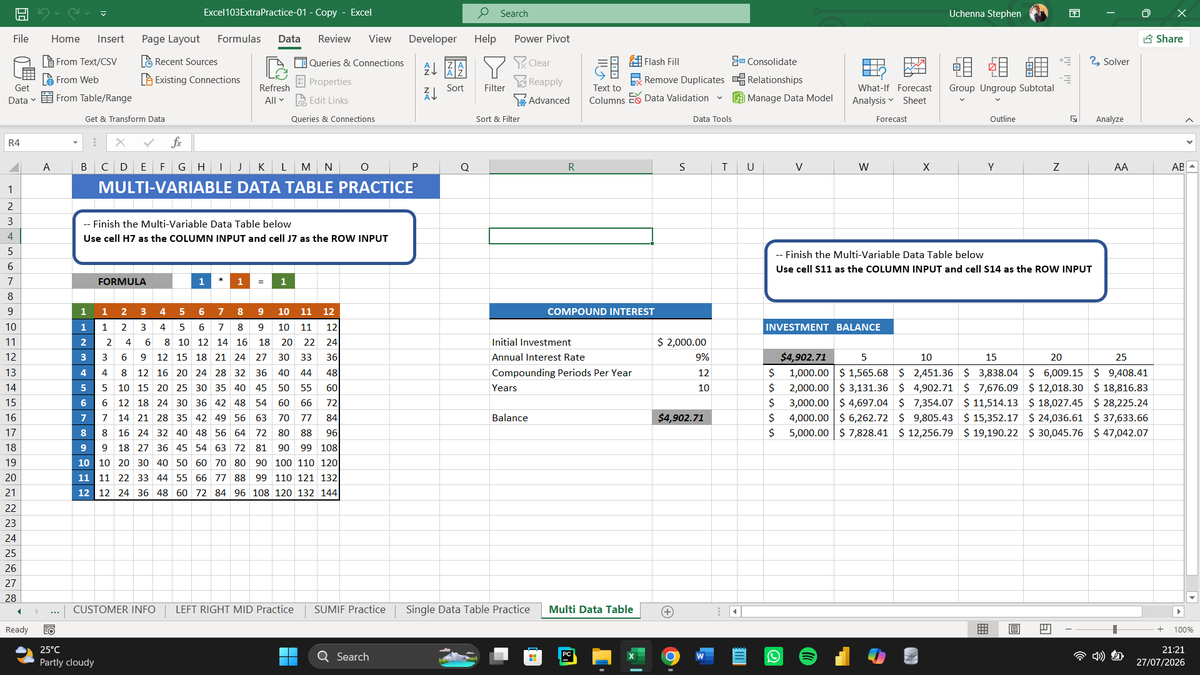Open the File menu
The height and width of the screenshot is (675, 1200).
click(20, 38)
